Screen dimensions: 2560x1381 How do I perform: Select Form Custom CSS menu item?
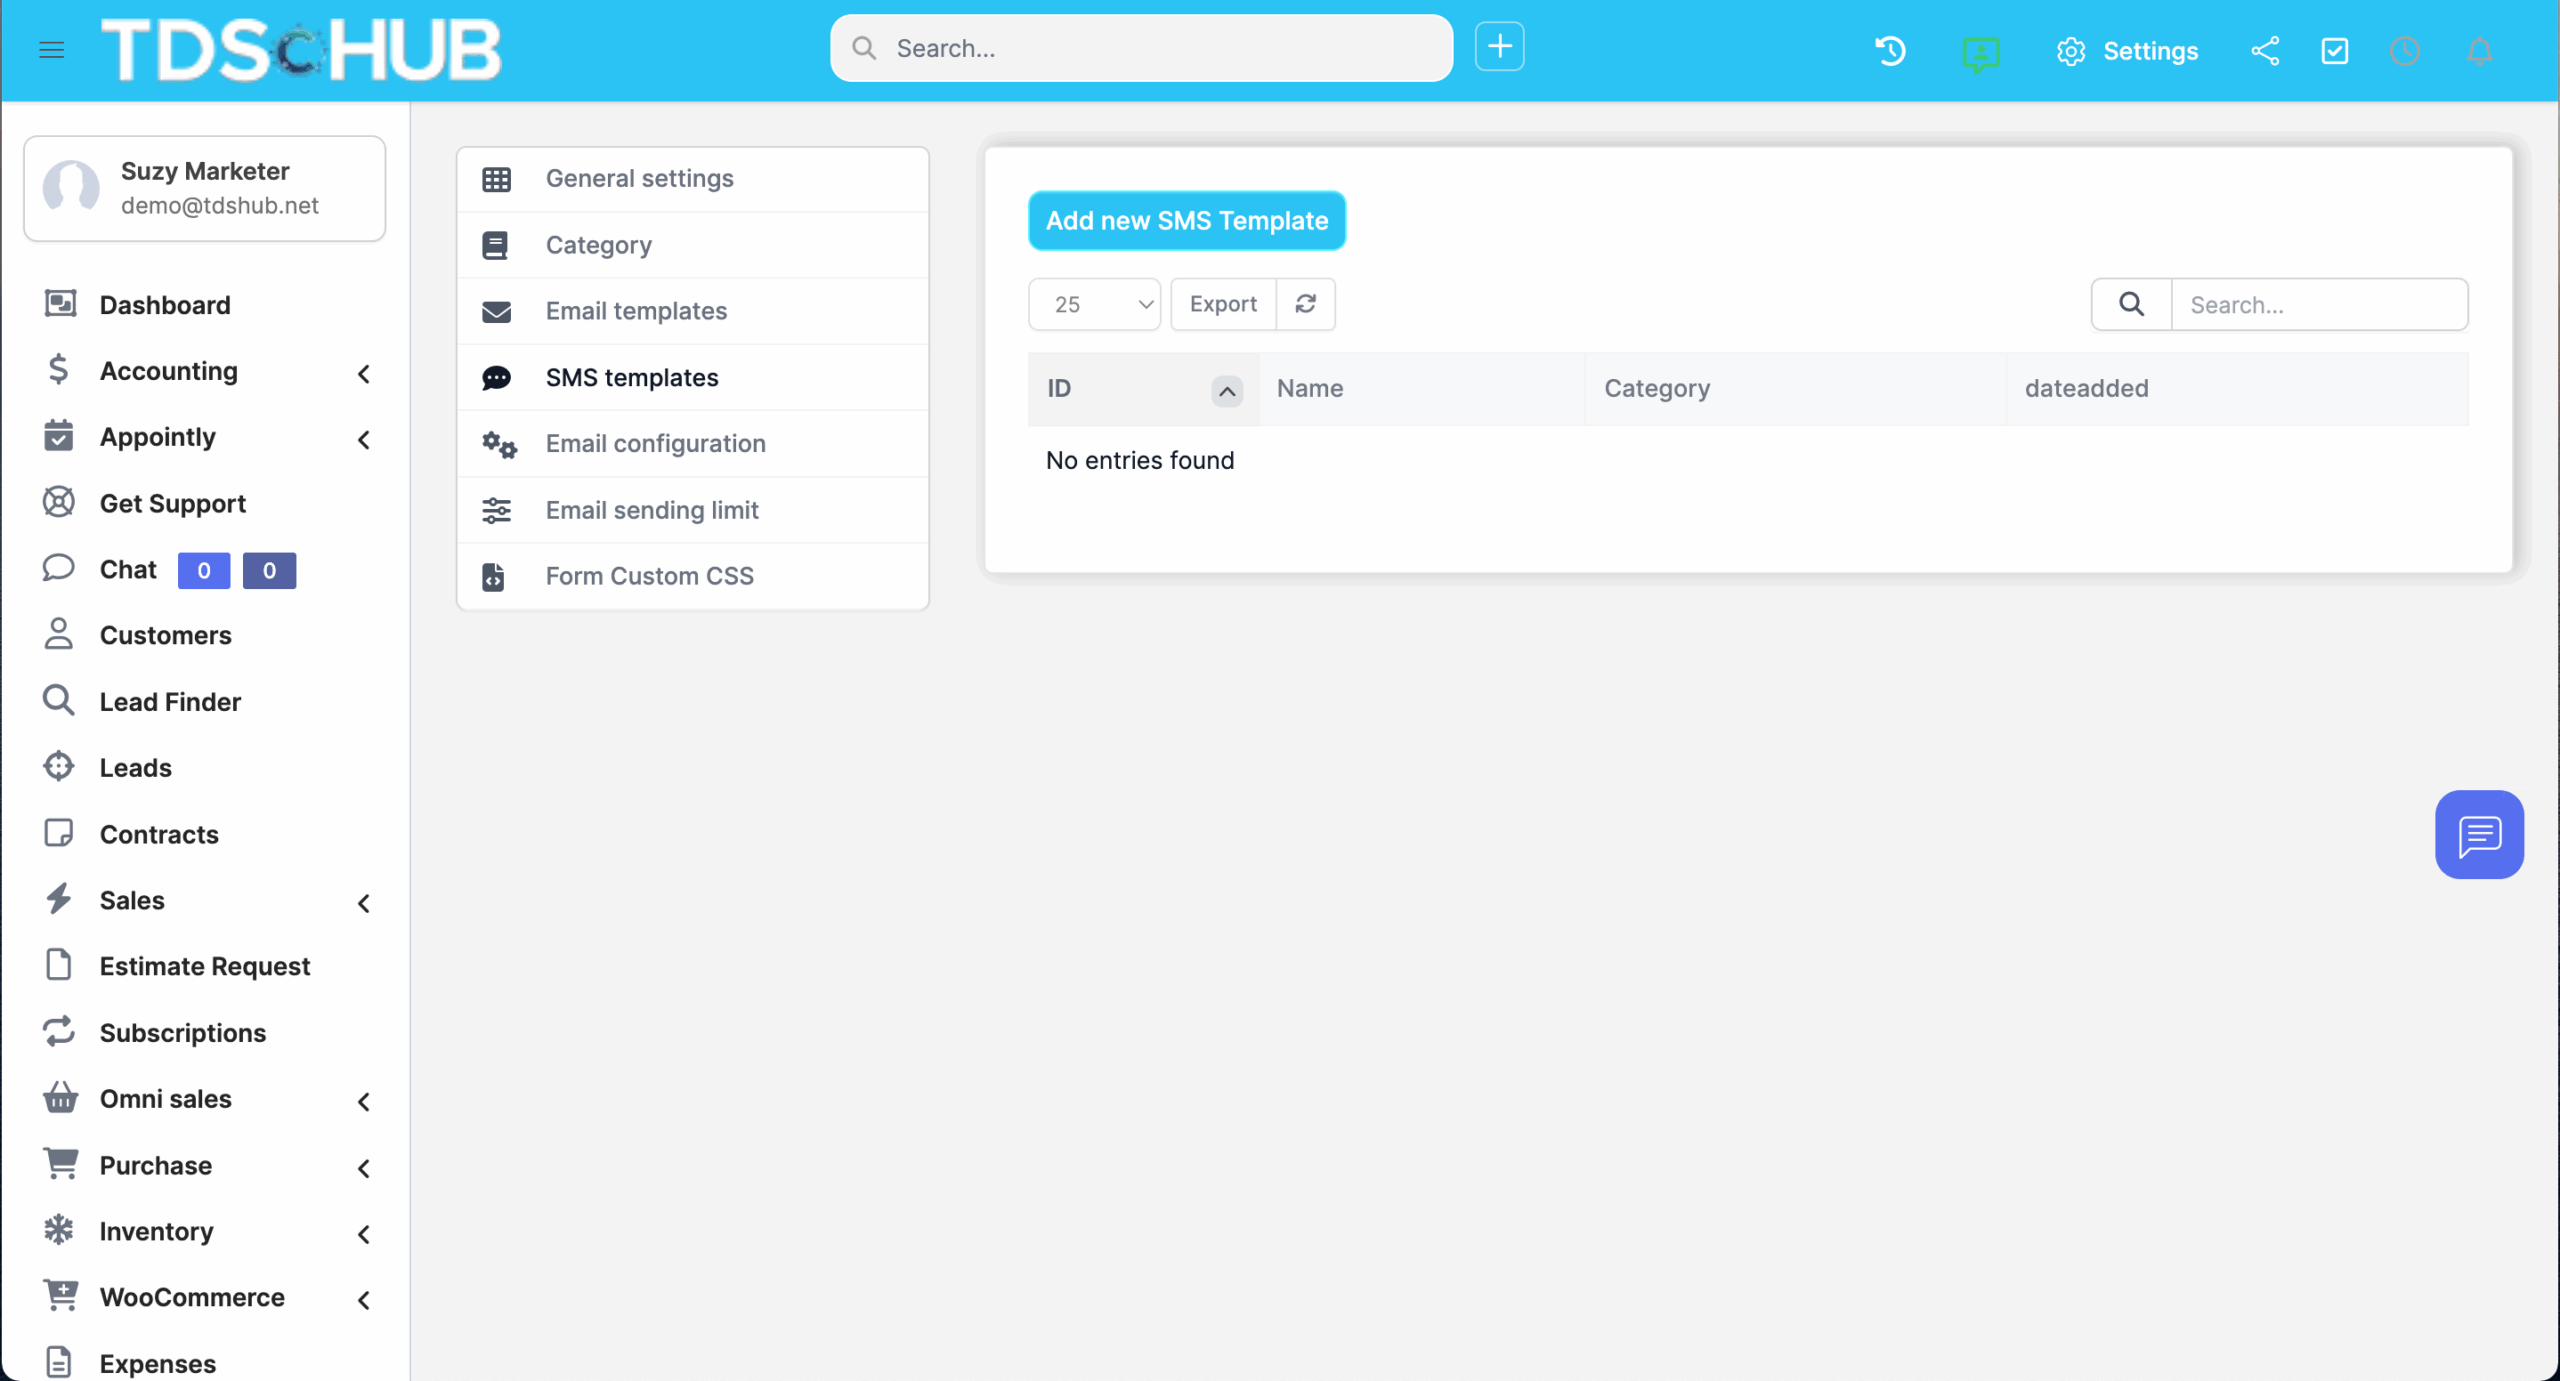point(649,576)
